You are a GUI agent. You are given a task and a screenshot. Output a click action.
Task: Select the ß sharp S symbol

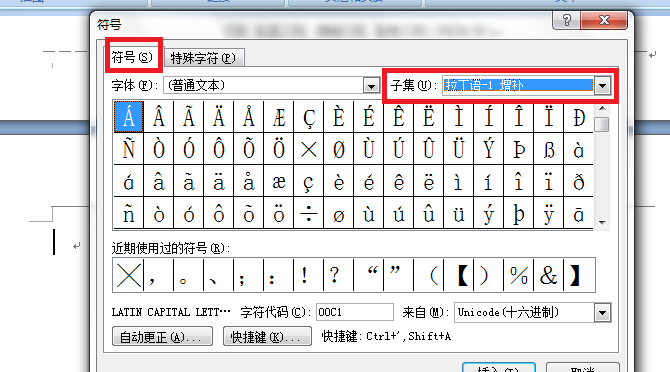point(549,149)
